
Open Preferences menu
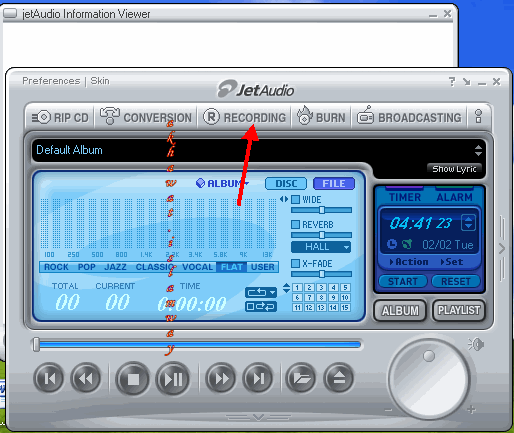(51, 81)
